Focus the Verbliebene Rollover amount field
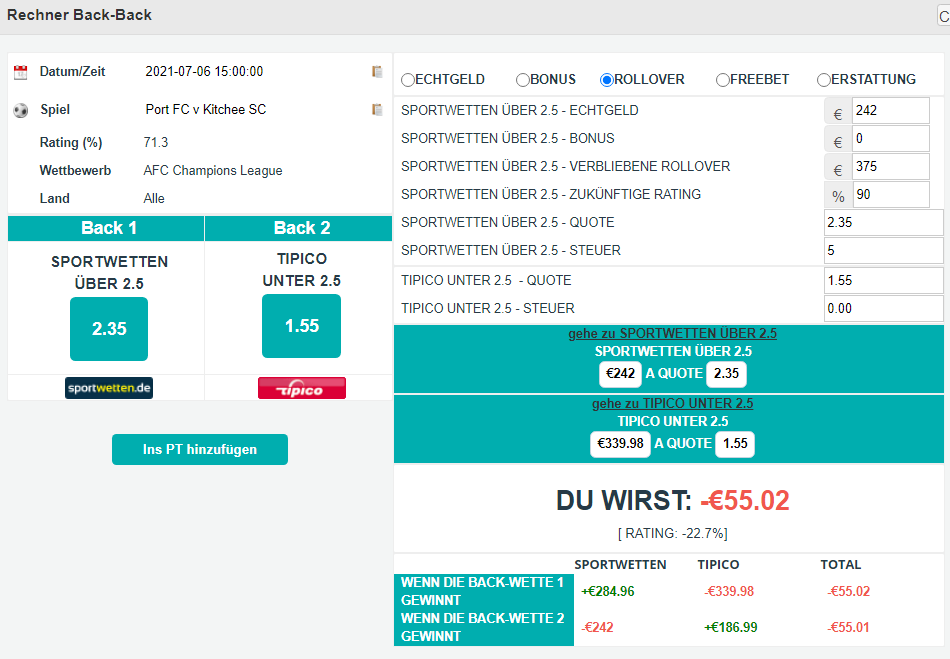Viewport: 950px width, 659px height. 891,167
